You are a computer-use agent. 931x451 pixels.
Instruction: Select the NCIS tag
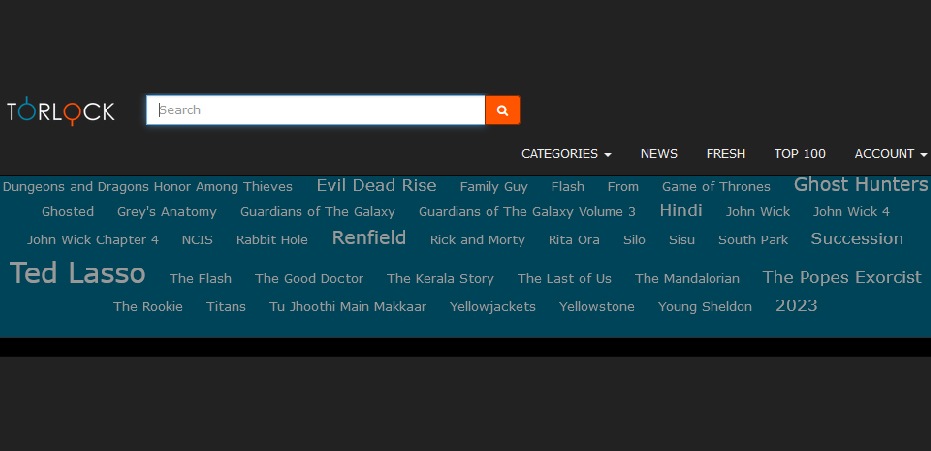pos(197,240)
